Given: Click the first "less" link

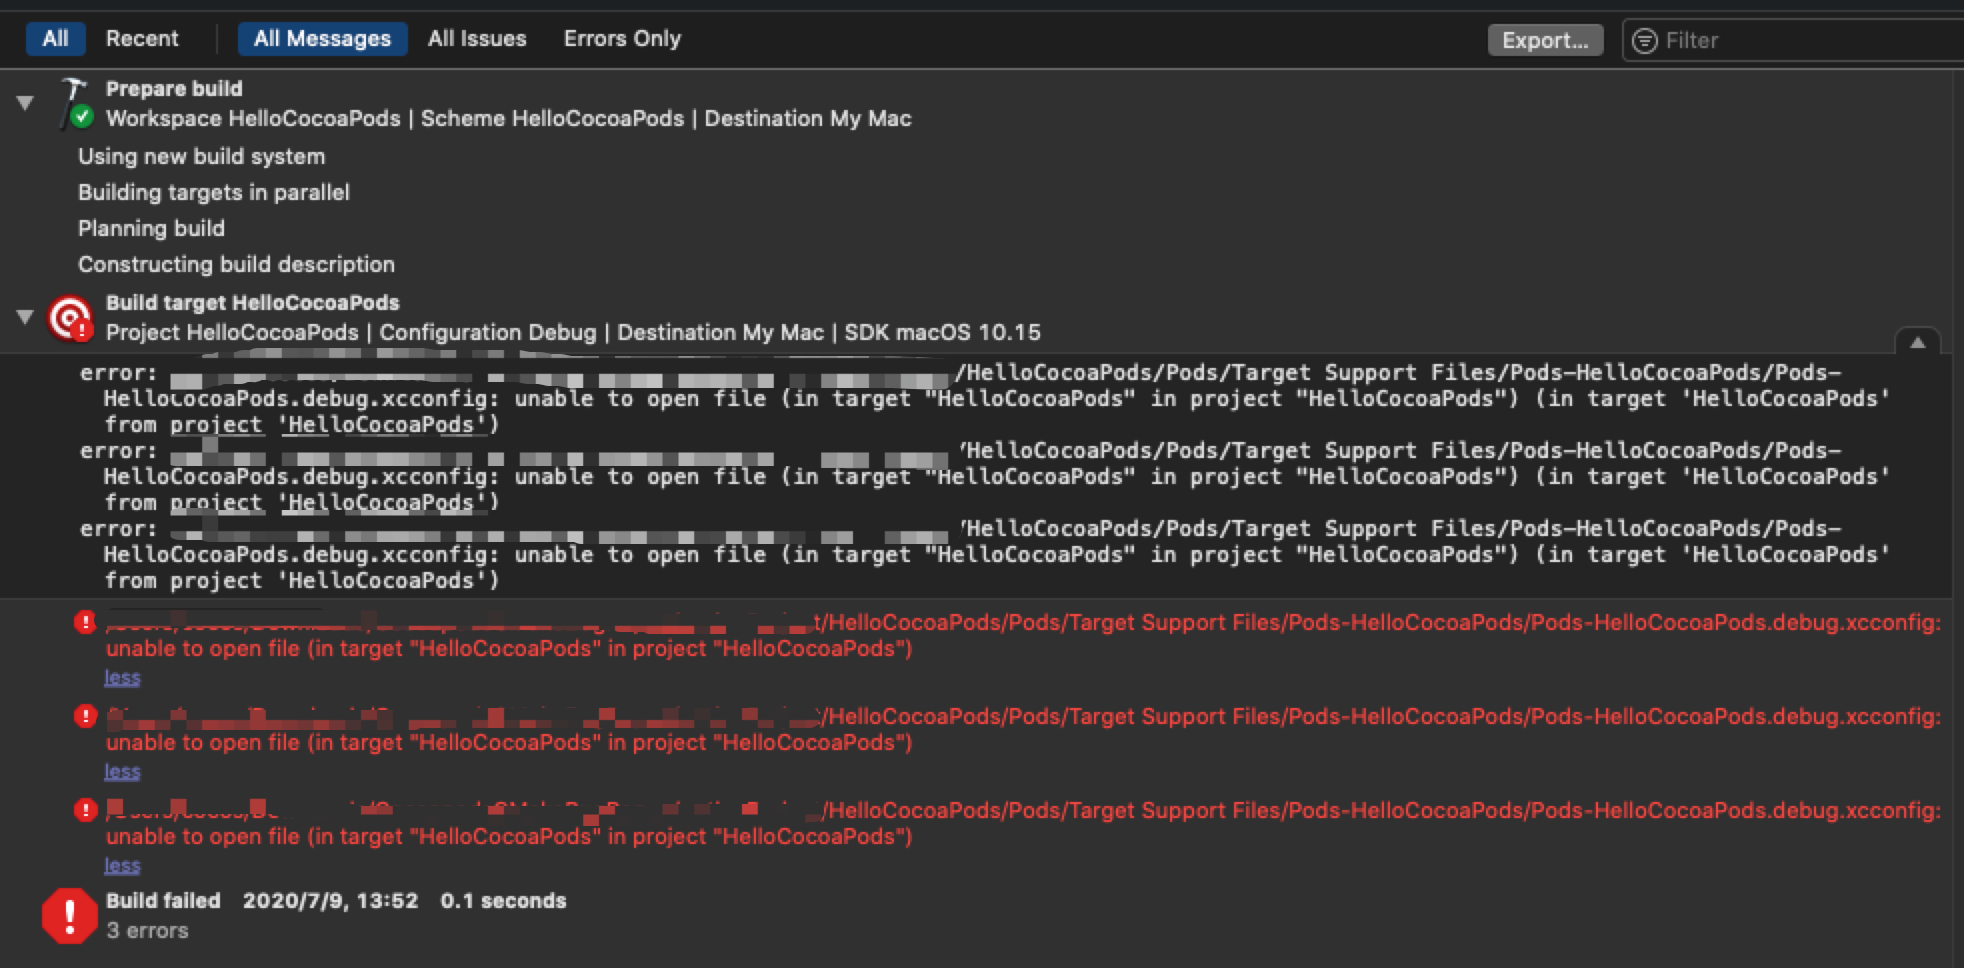Looking at the screenshot, I should click(x=122, y=678).
